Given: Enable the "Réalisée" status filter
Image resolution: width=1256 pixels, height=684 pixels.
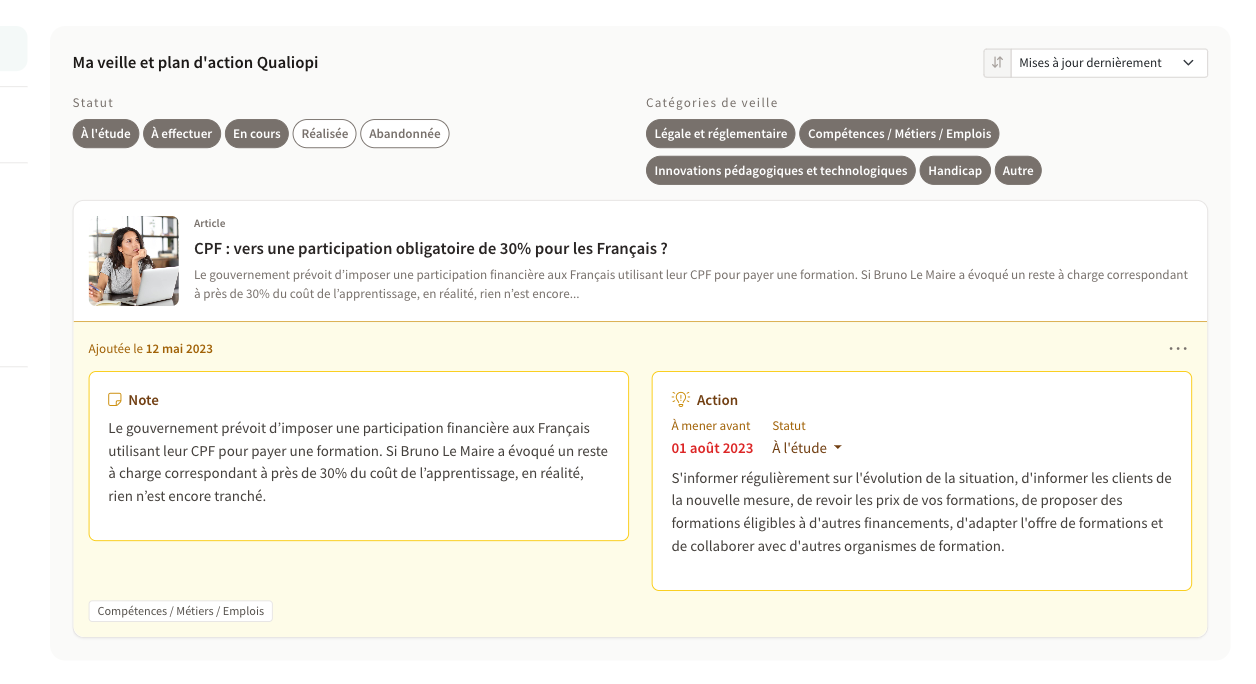Looking at the screenshot, I should coord(324,134).
